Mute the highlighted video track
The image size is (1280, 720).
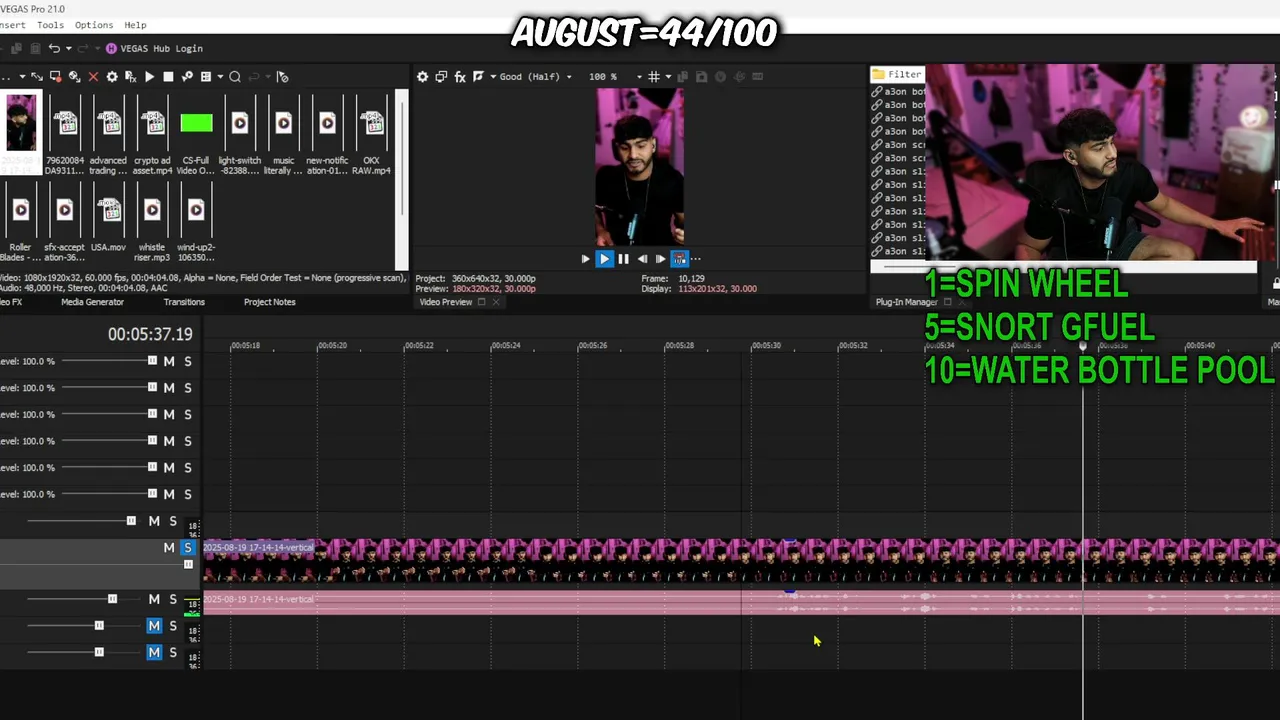(169, 548)
